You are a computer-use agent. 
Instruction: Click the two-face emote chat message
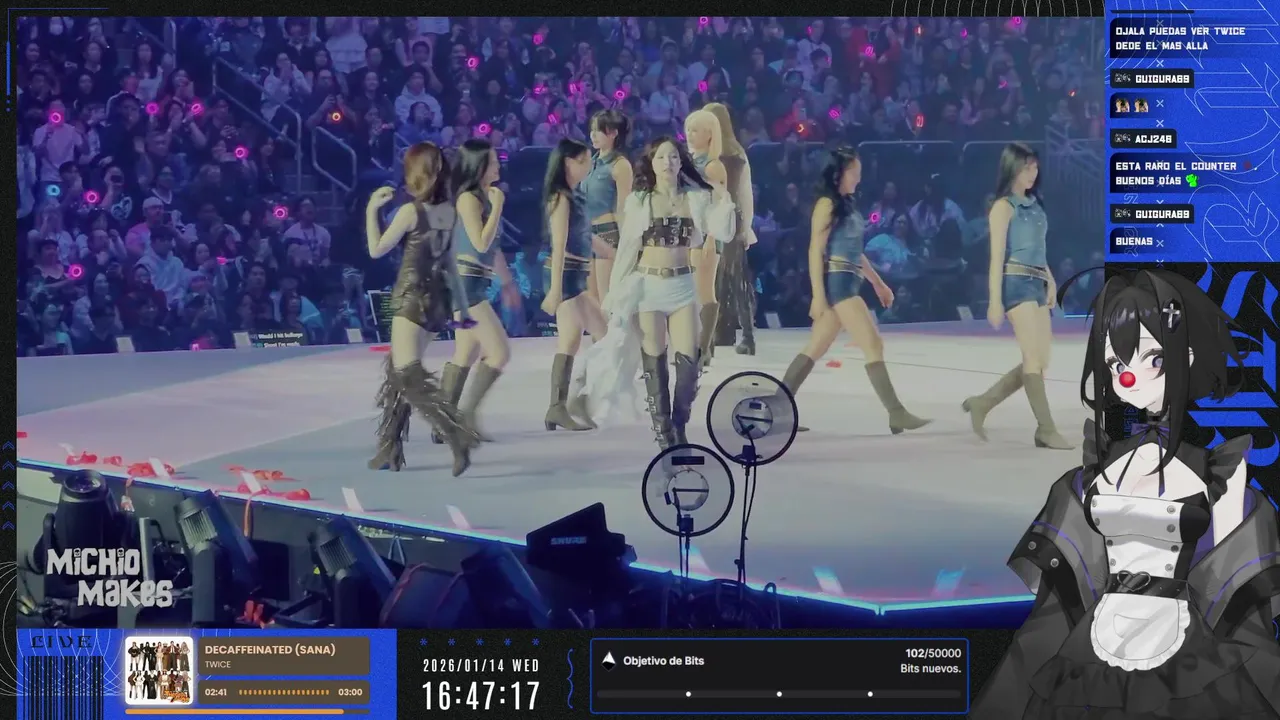[1131, 104]
